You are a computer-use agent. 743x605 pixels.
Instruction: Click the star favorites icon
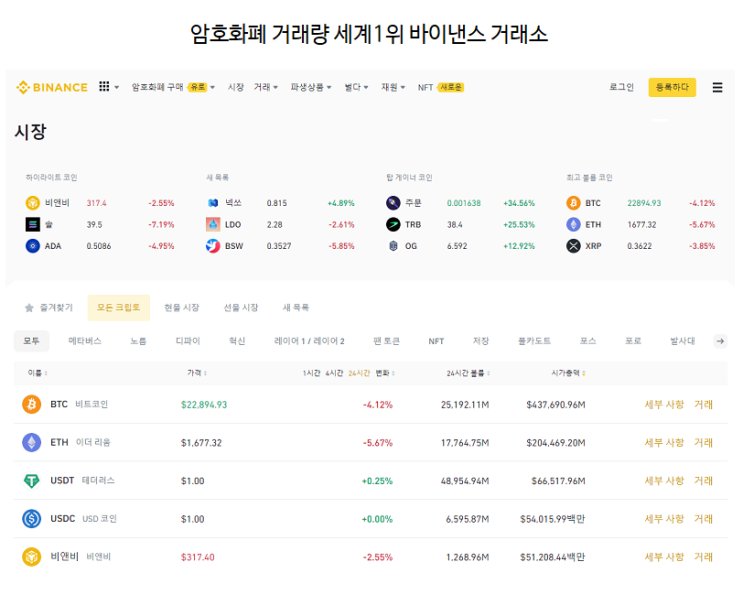point(29,308)
